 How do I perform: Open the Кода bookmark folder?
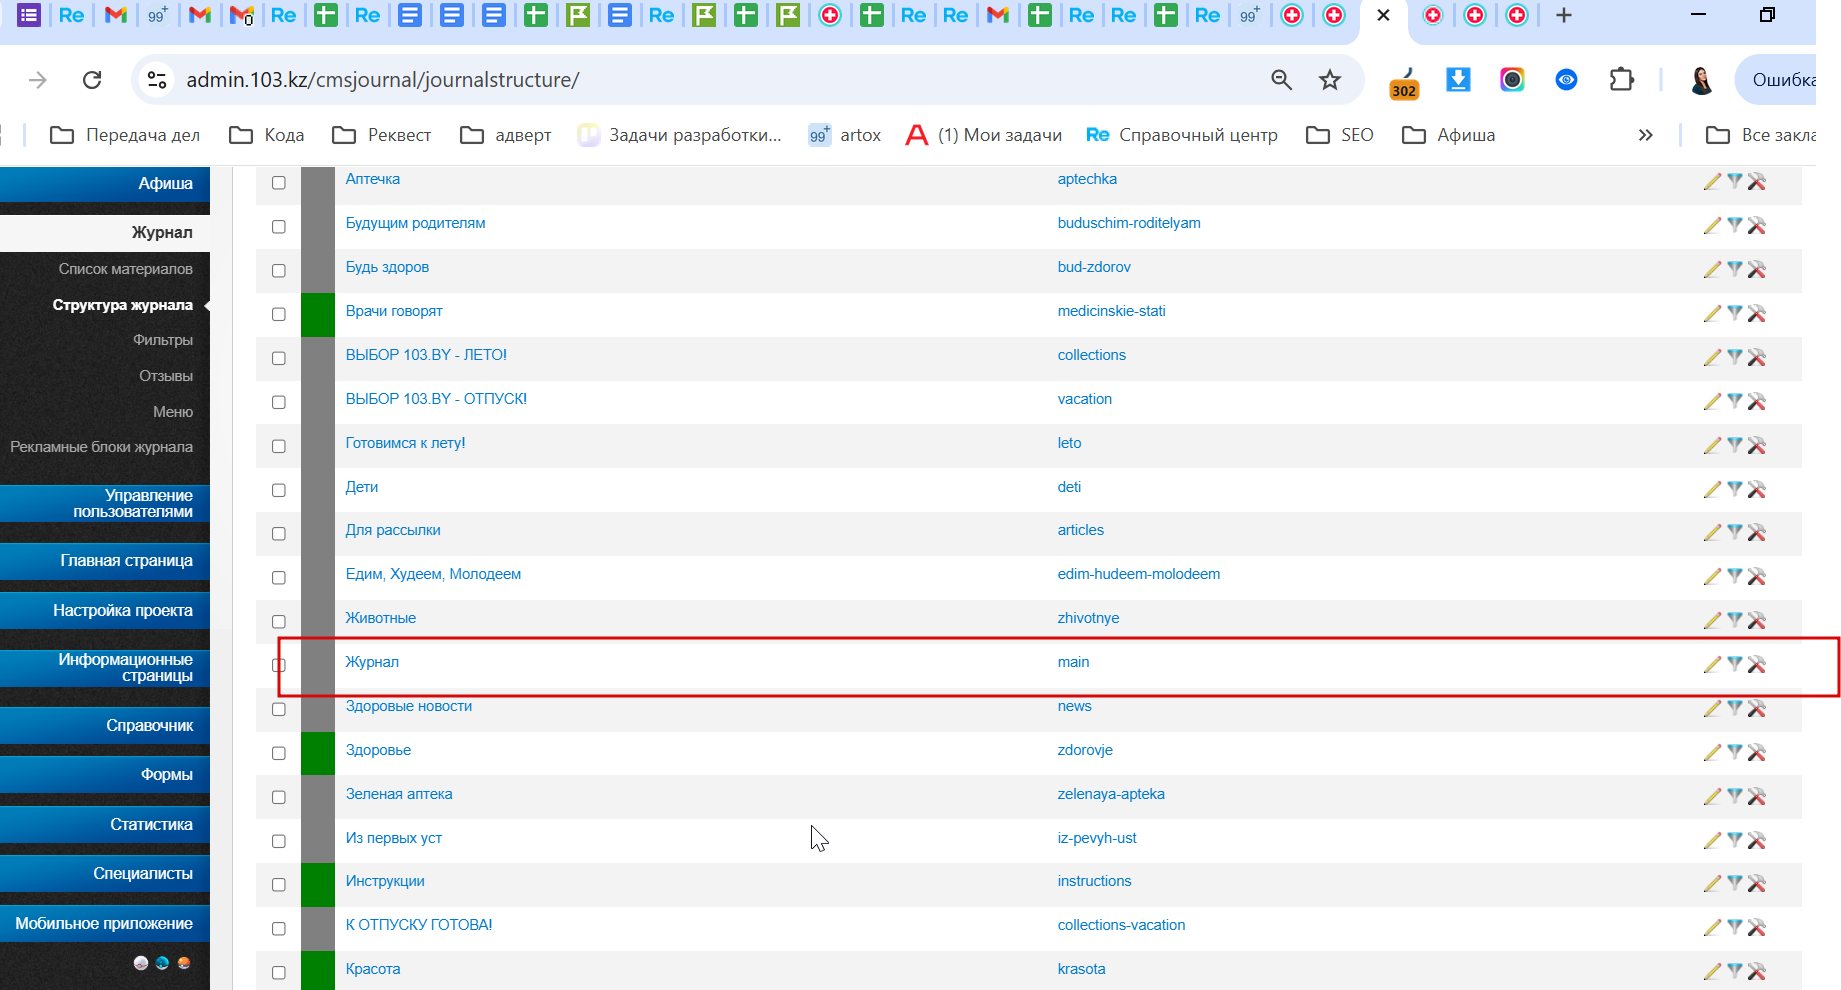point(266,135)
